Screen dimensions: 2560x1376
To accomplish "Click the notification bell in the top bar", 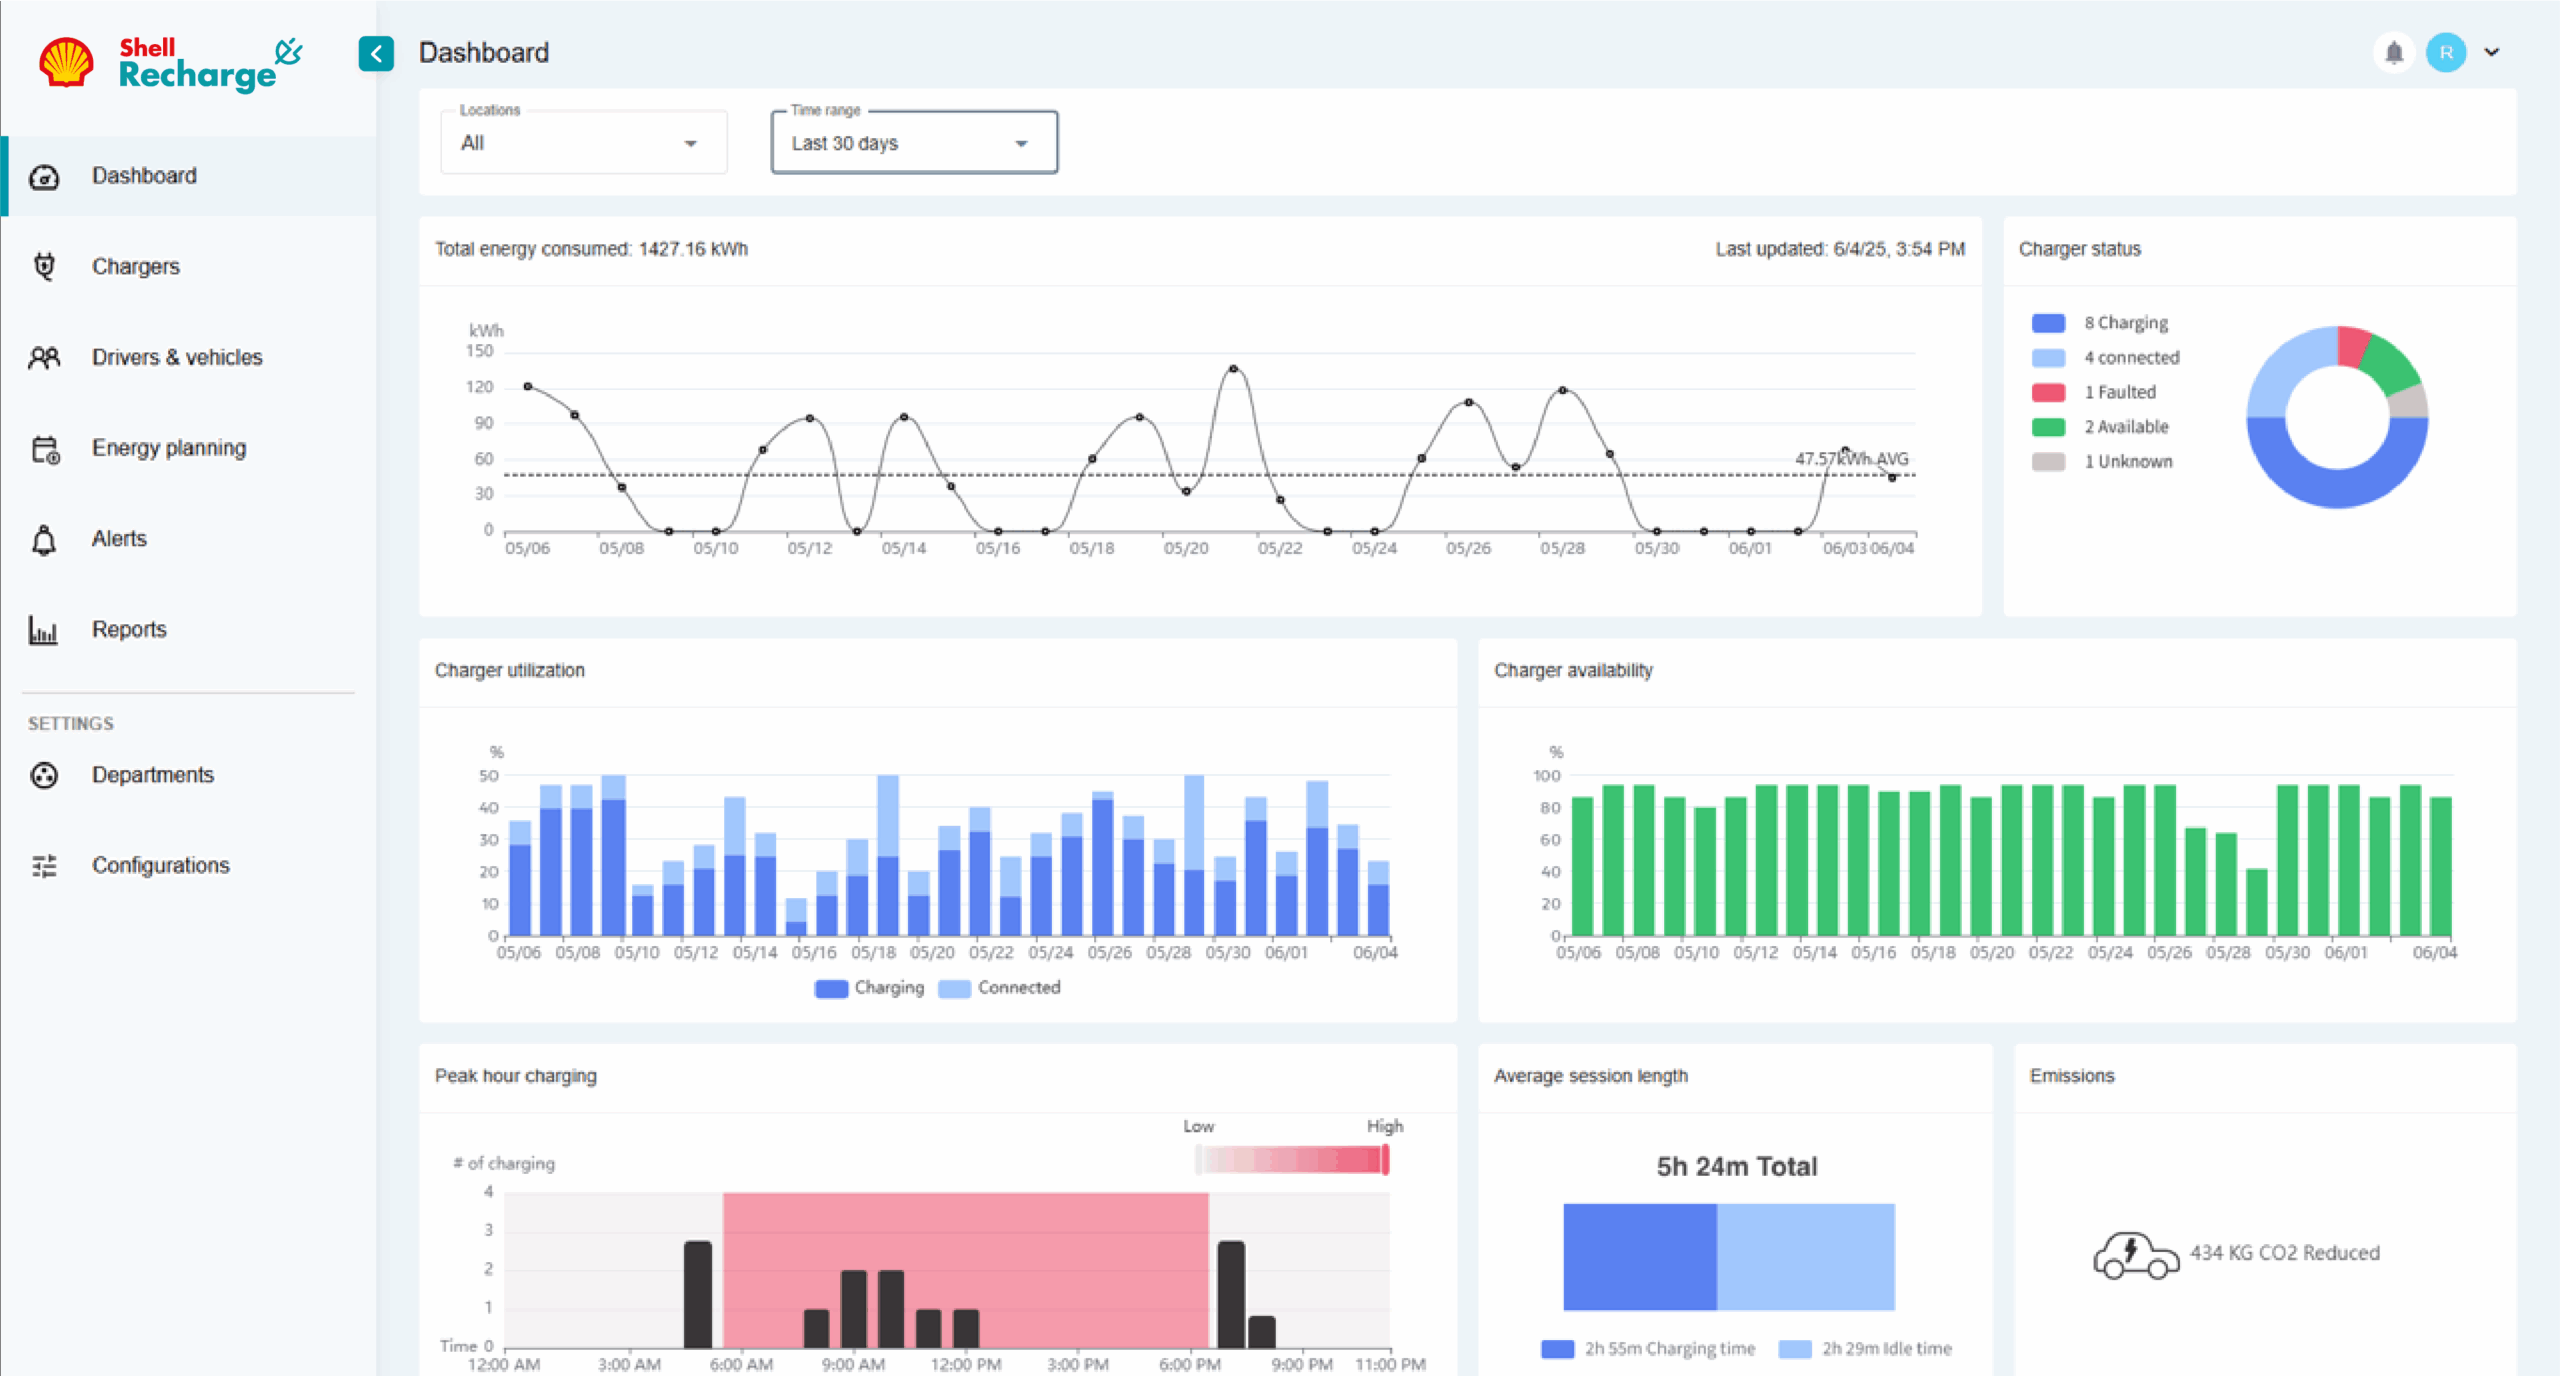I will pos(2394,52).
